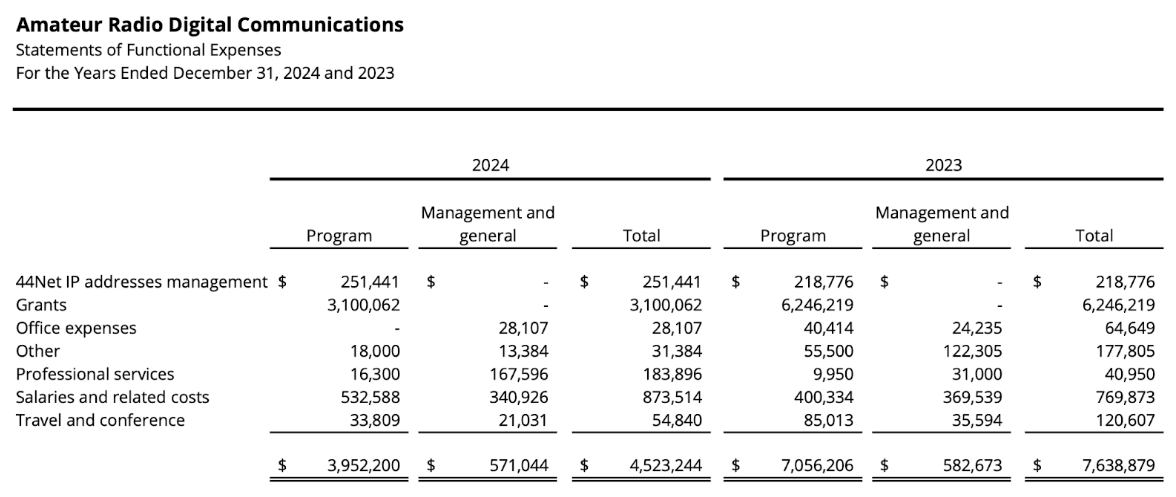Click the 2023 Total column header
The width and height of the screenshot is (1176, 497).
pyautogui.click(x=1094, y=236)
